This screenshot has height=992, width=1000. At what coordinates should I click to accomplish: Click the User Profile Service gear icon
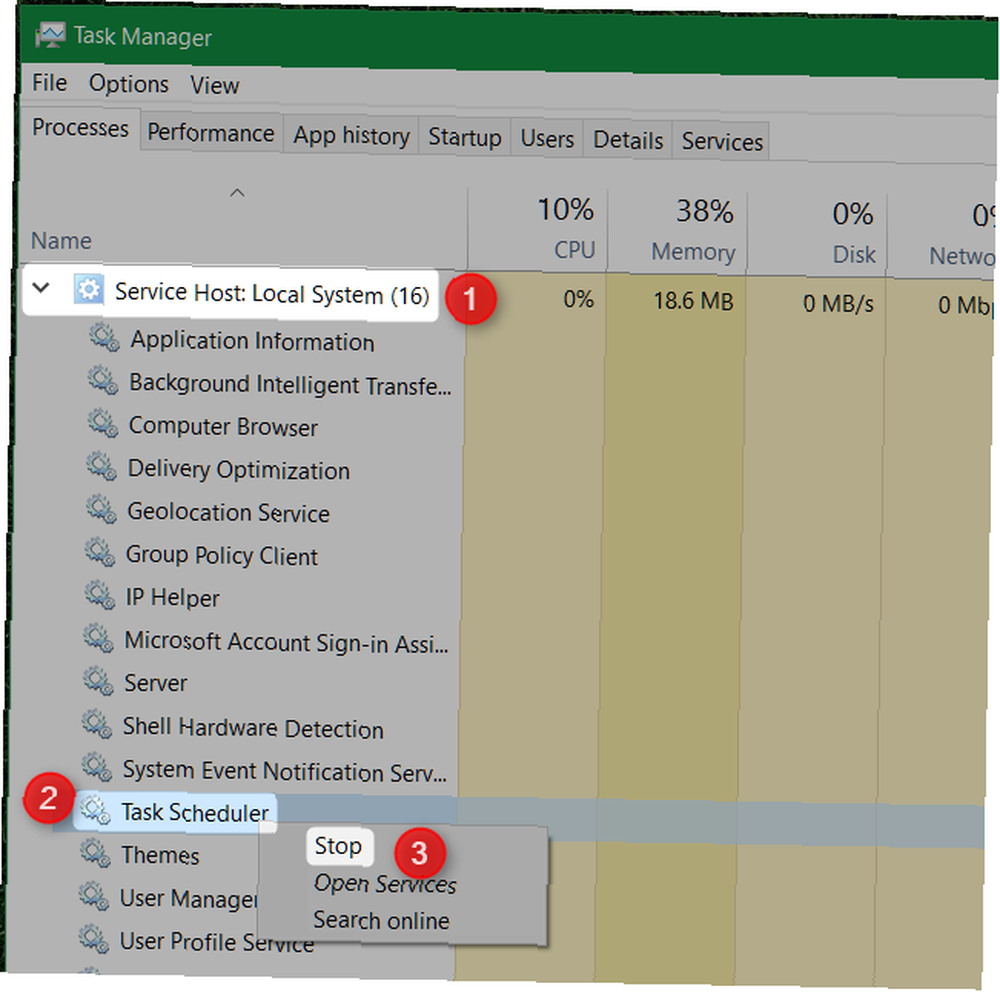coord(94,938)
